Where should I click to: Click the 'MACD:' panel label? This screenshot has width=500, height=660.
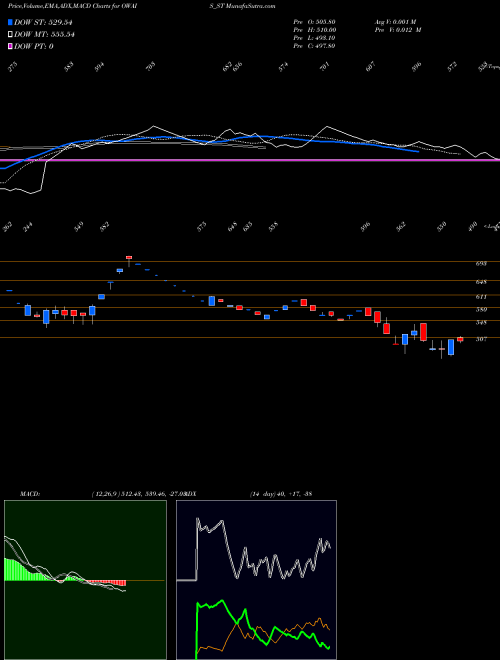pyautogui.click(x=29, y=494)
